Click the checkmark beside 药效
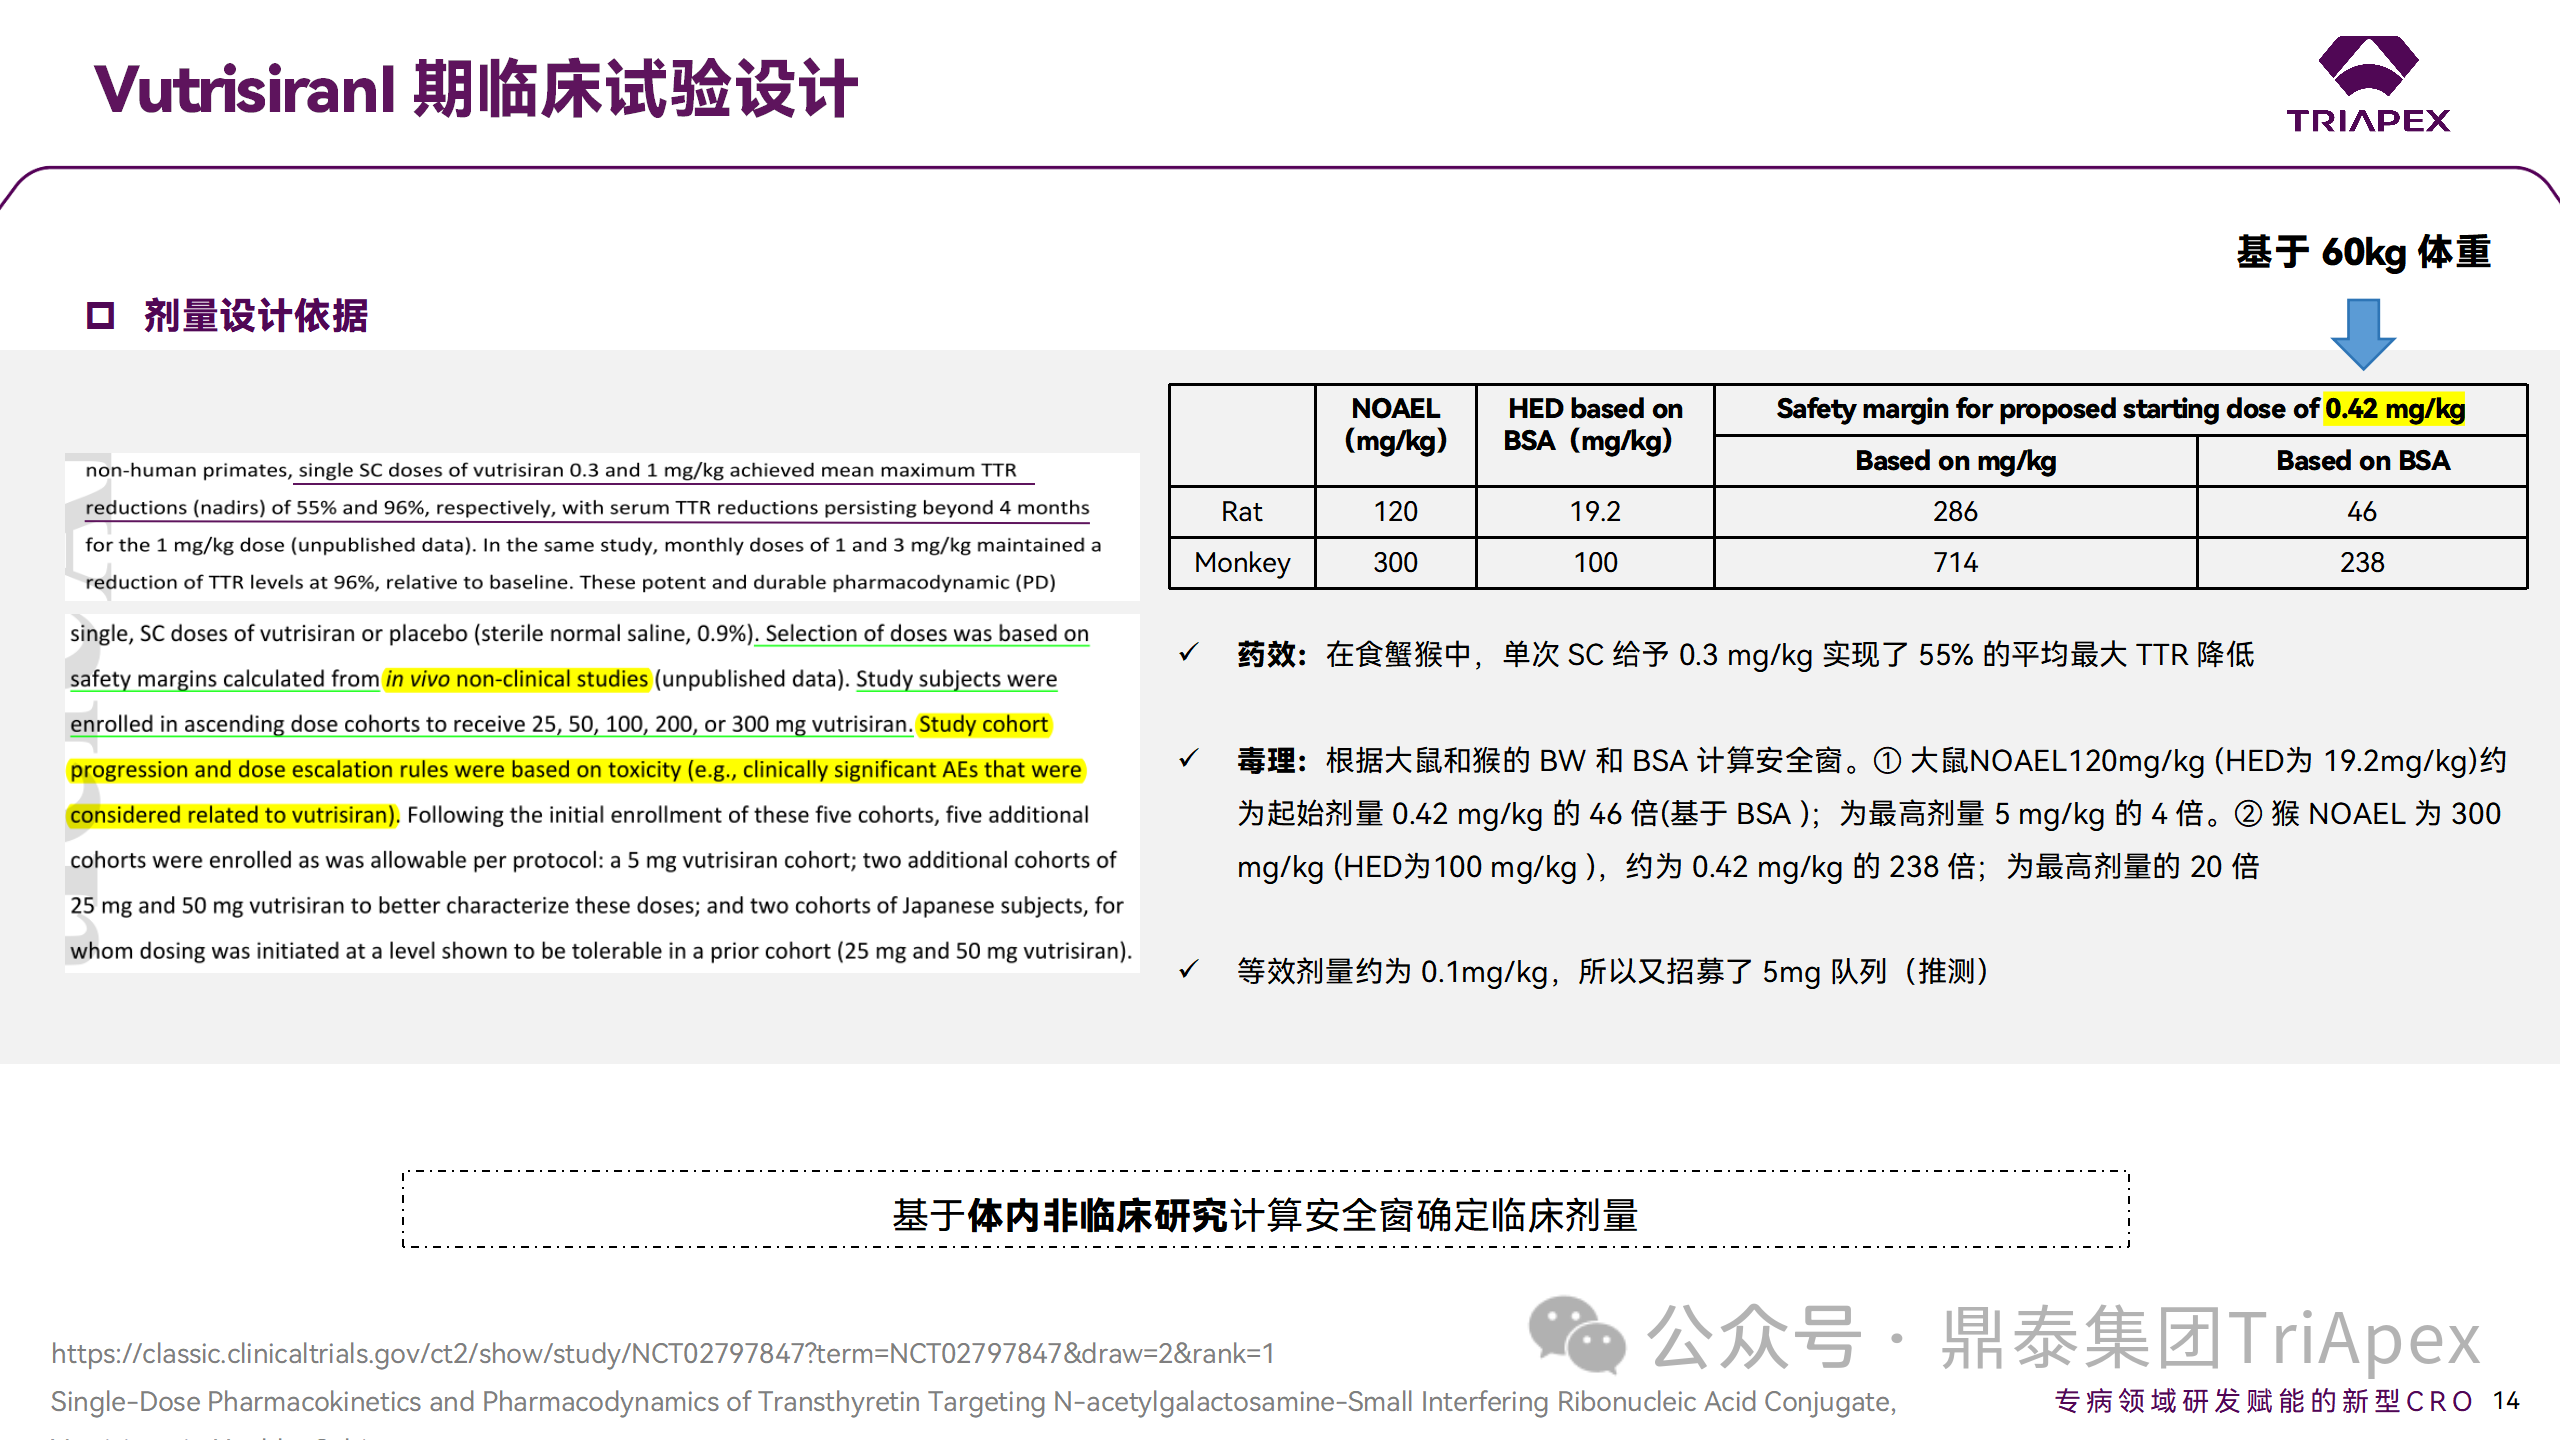Viewport: 2560px width, 1440px height. (1189, 653)
